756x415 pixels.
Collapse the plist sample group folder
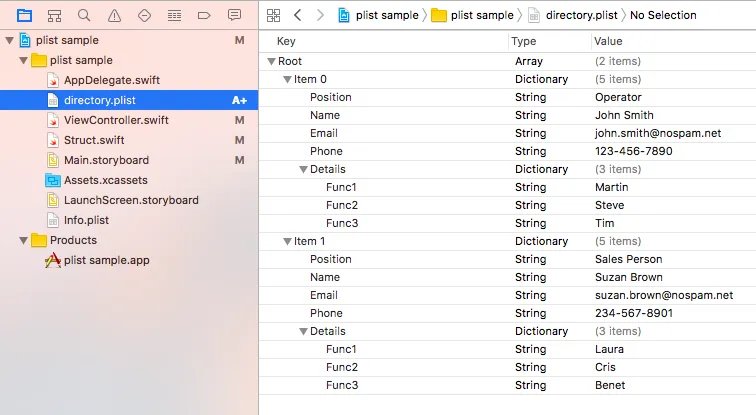23,61
